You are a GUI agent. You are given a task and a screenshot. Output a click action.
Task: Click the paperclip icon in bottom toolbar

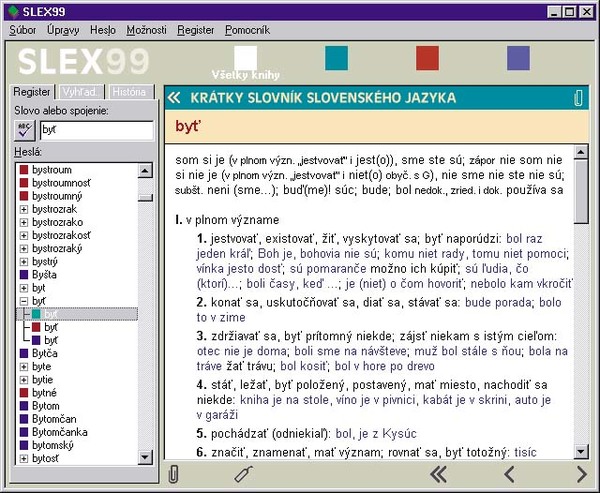point(173,475)
